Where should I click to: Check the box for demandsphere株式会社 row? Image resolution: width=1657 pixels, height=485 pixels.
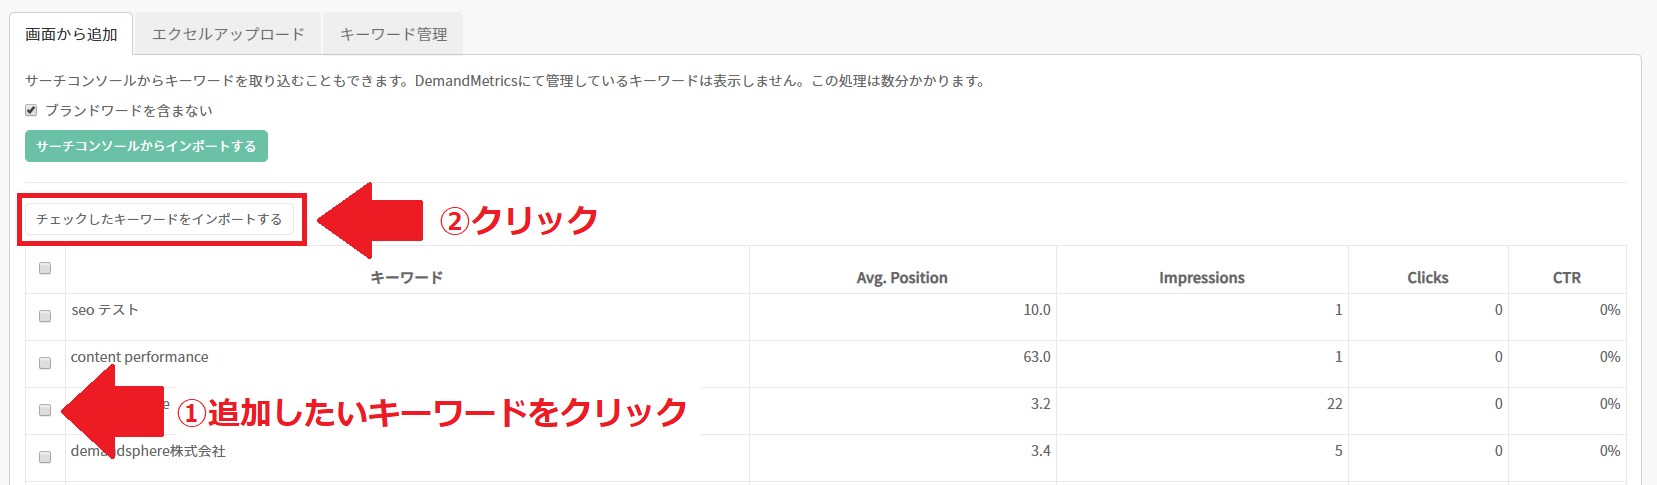[45, 457]
